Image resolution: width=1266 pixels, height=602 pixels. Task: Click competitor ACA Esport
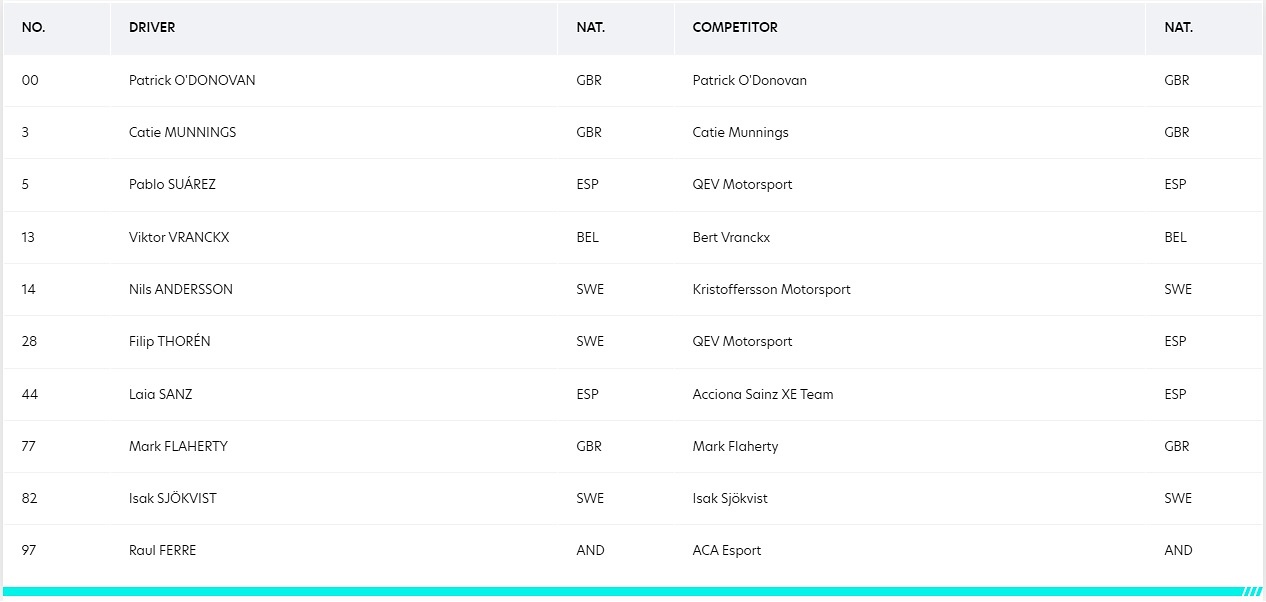[727, 550]
